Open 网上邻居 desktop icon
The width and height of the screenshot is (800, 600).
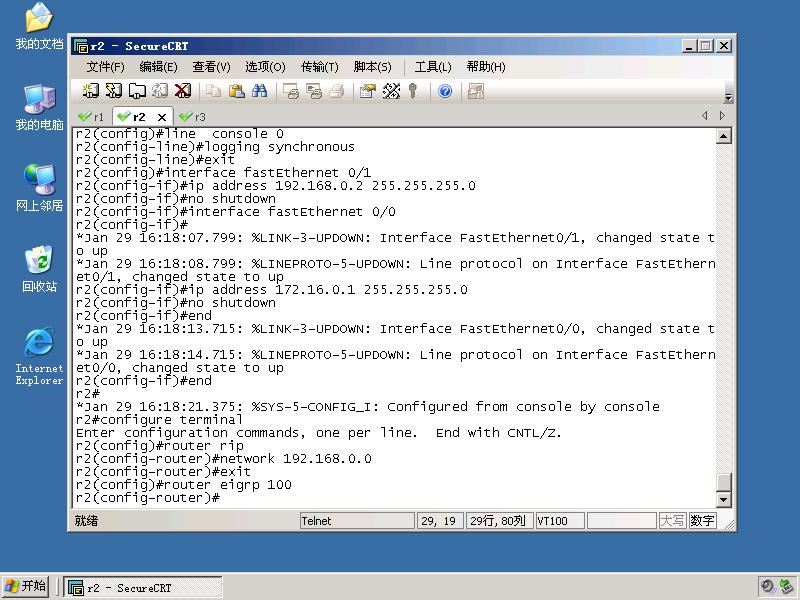[39, 188]
